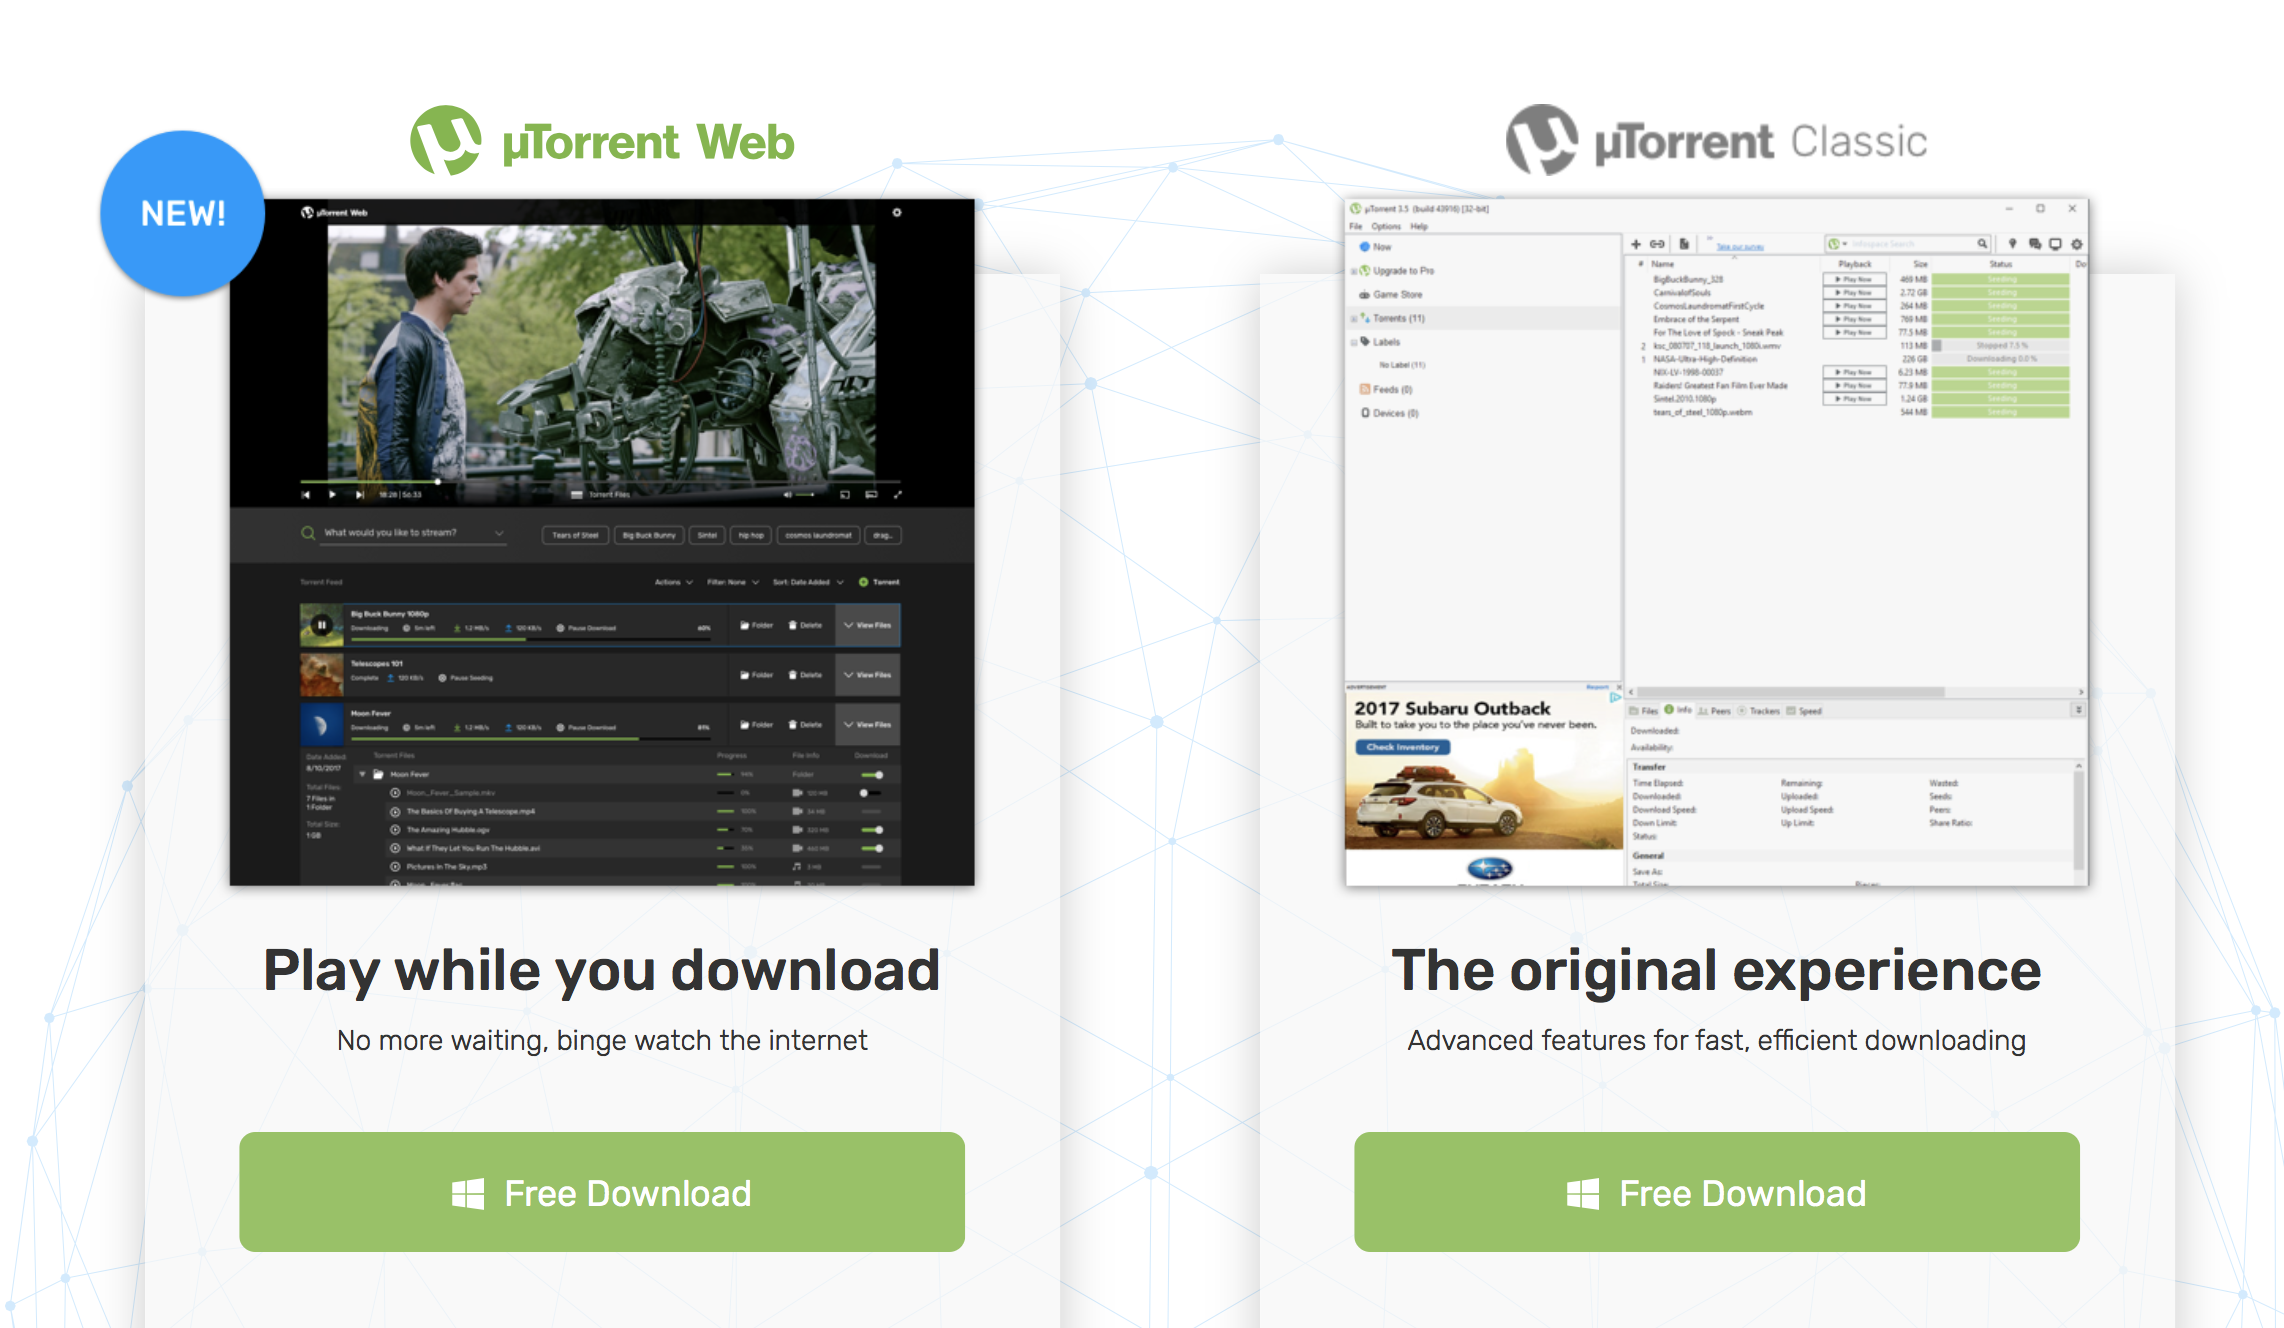
Task: Pause the Big Buck Bunny thumbnail
Action: click(x=322, y=625)
